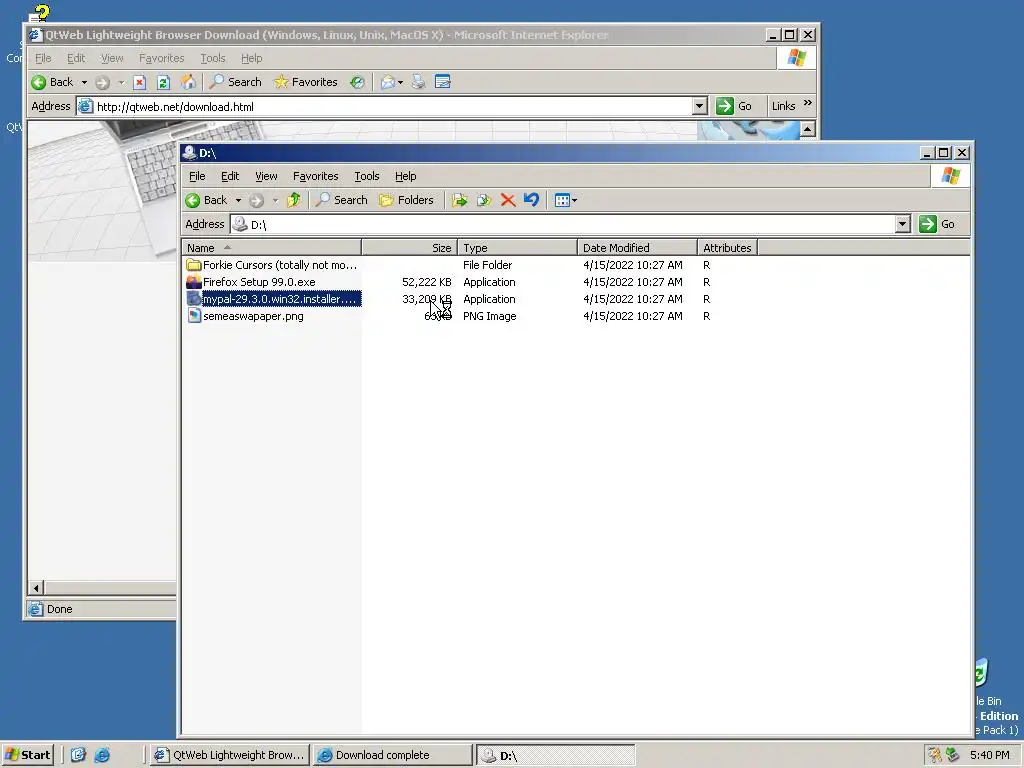Sort files by Name column header
The width and height of the screenshot is (1024, 768).
click(272, 248)
